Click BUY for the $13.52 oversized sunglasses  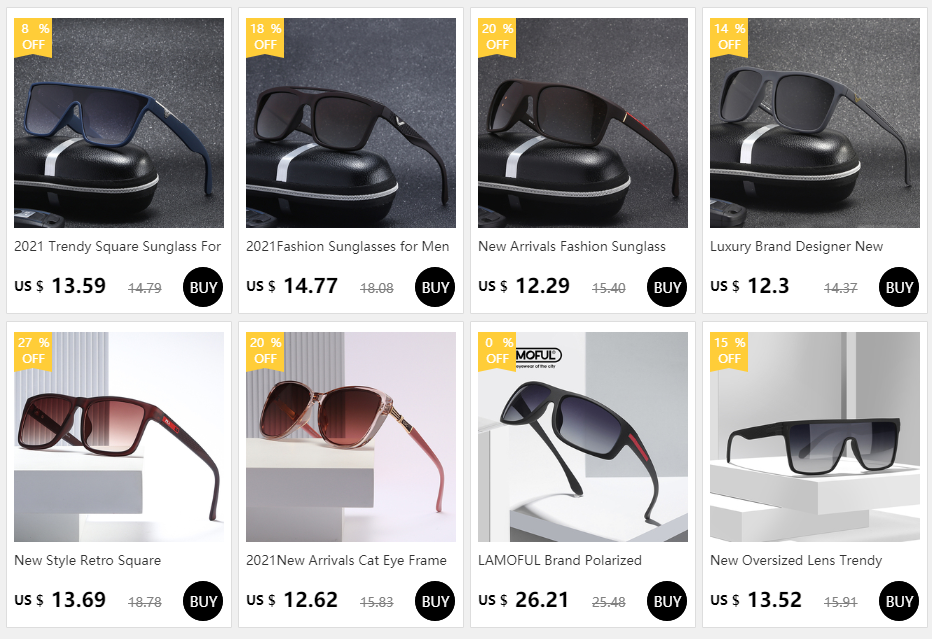[899, 601]
